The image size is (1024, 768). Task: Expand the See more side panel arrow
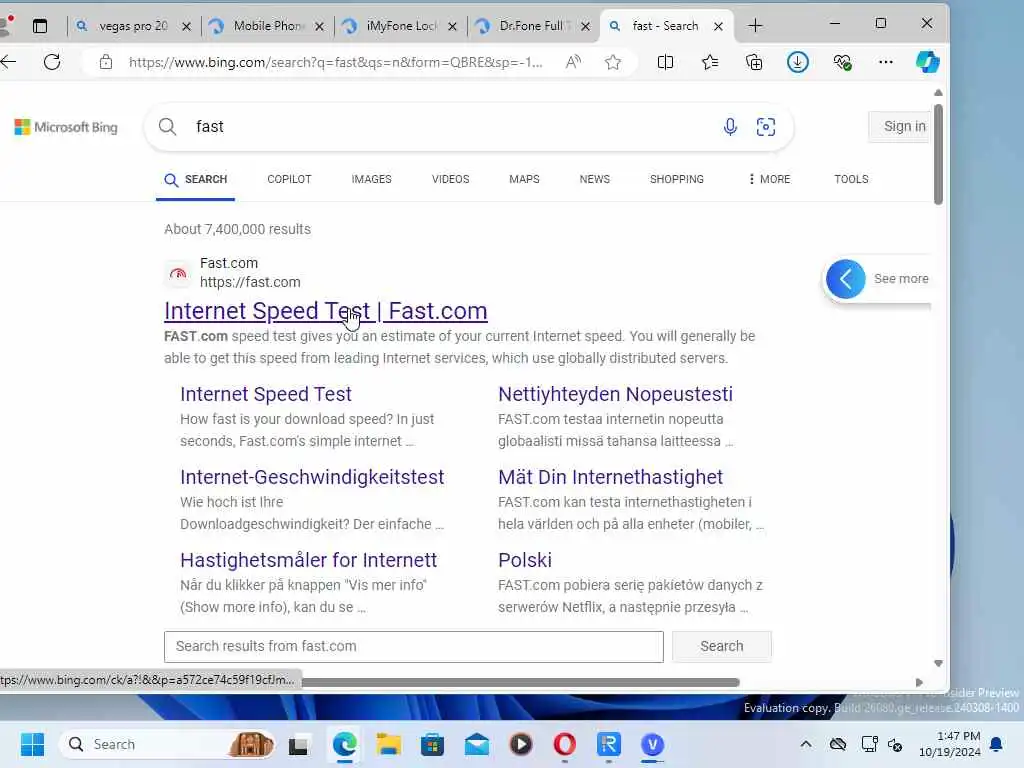pos(846,279)
